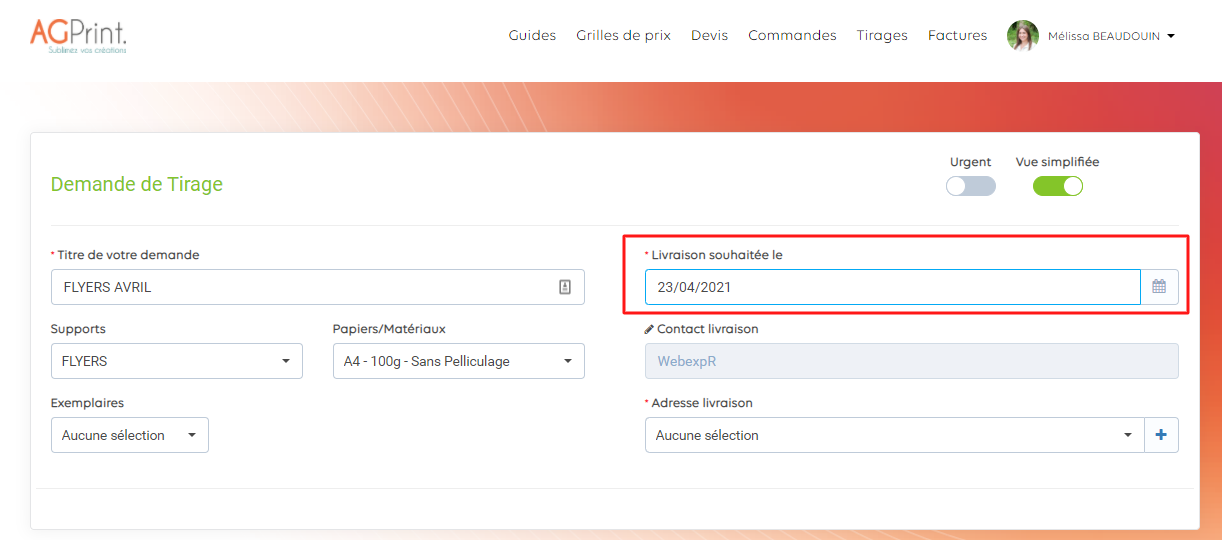
Task: Navigate to the Devis section
Action: coord(709,35)
